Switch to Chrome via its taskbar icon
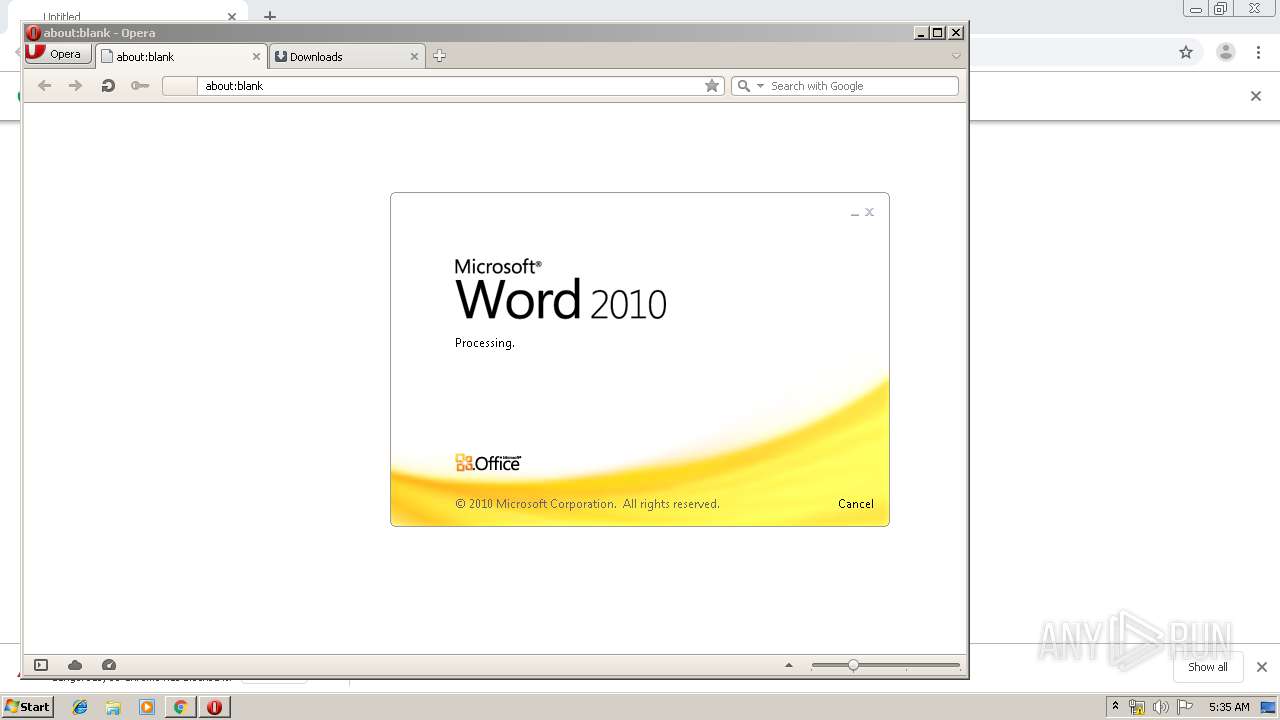Viewport: 1280px width, 720px height. 181,707
